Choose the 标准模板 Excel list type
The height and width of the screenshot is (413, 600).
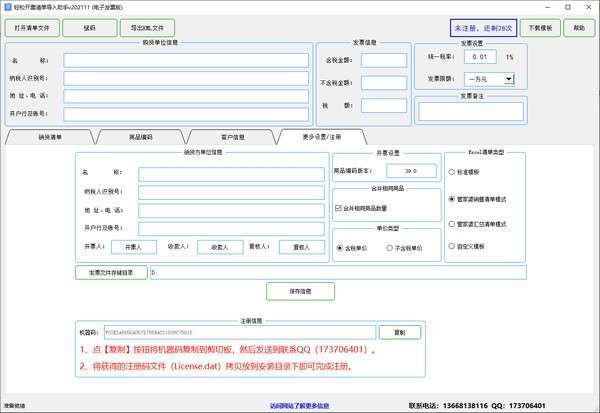pos(453,174)
